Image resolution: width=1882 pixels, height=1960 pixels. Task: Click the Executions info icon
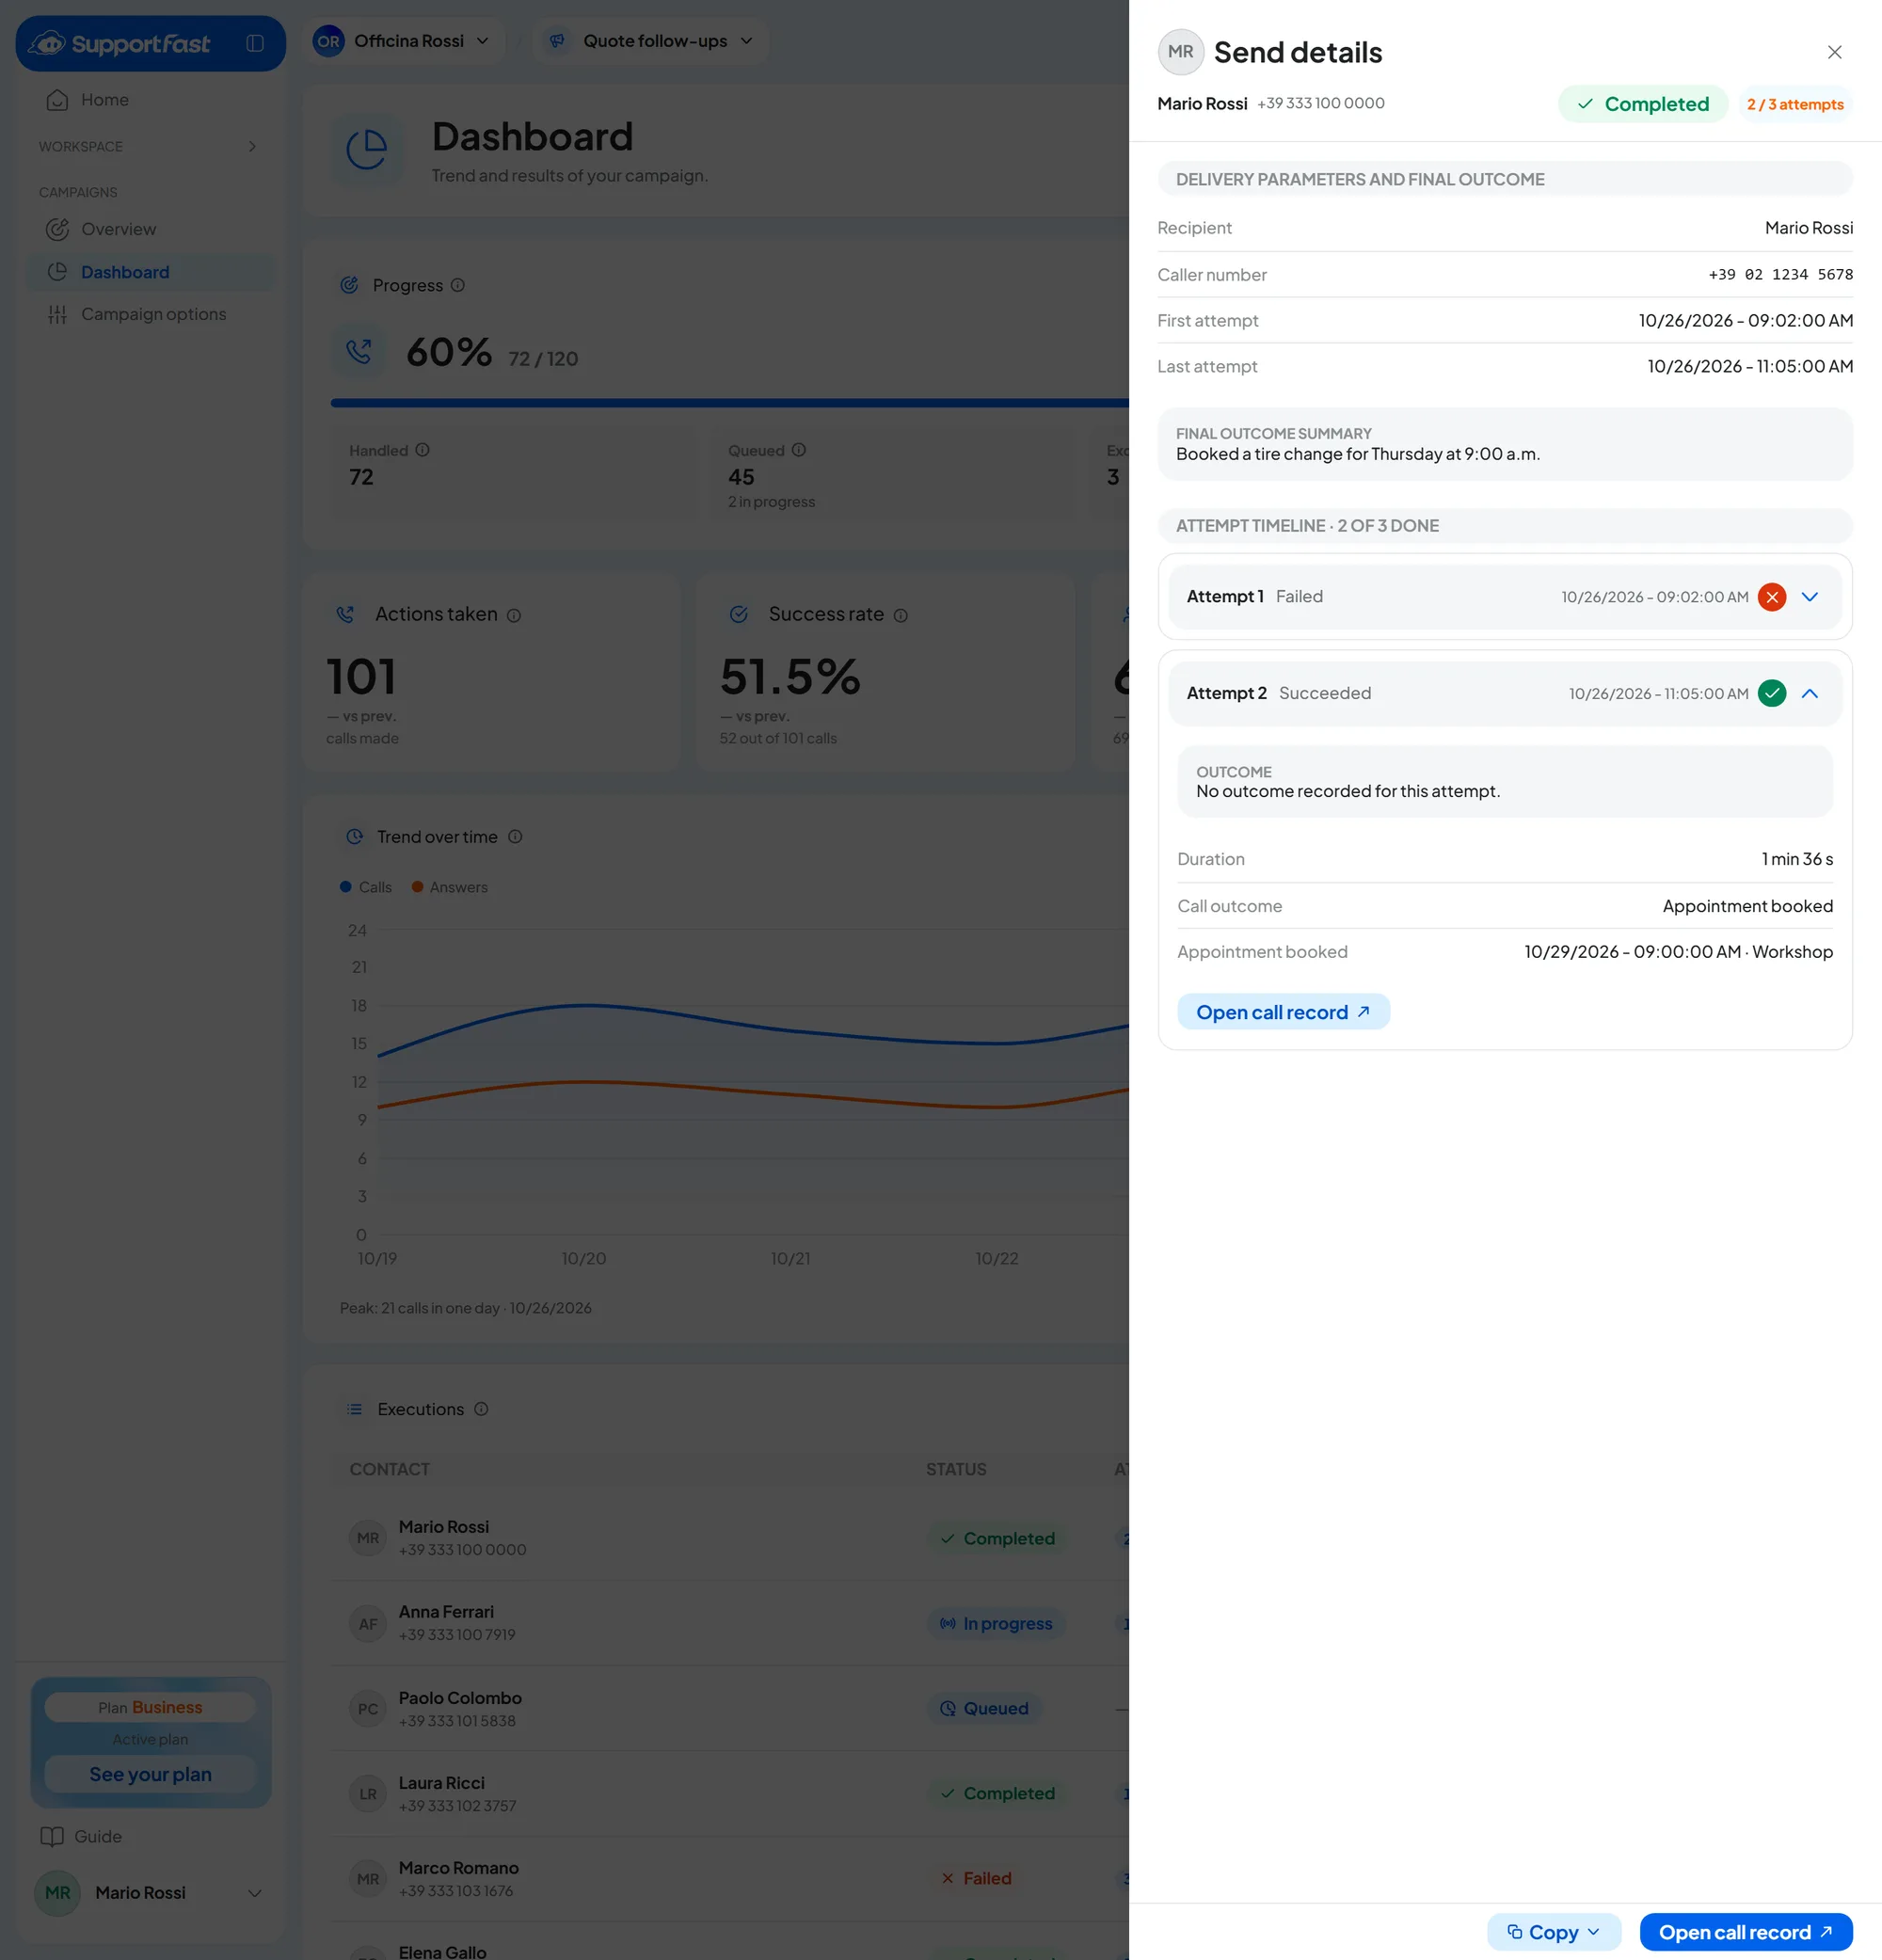coord(481,1408)
